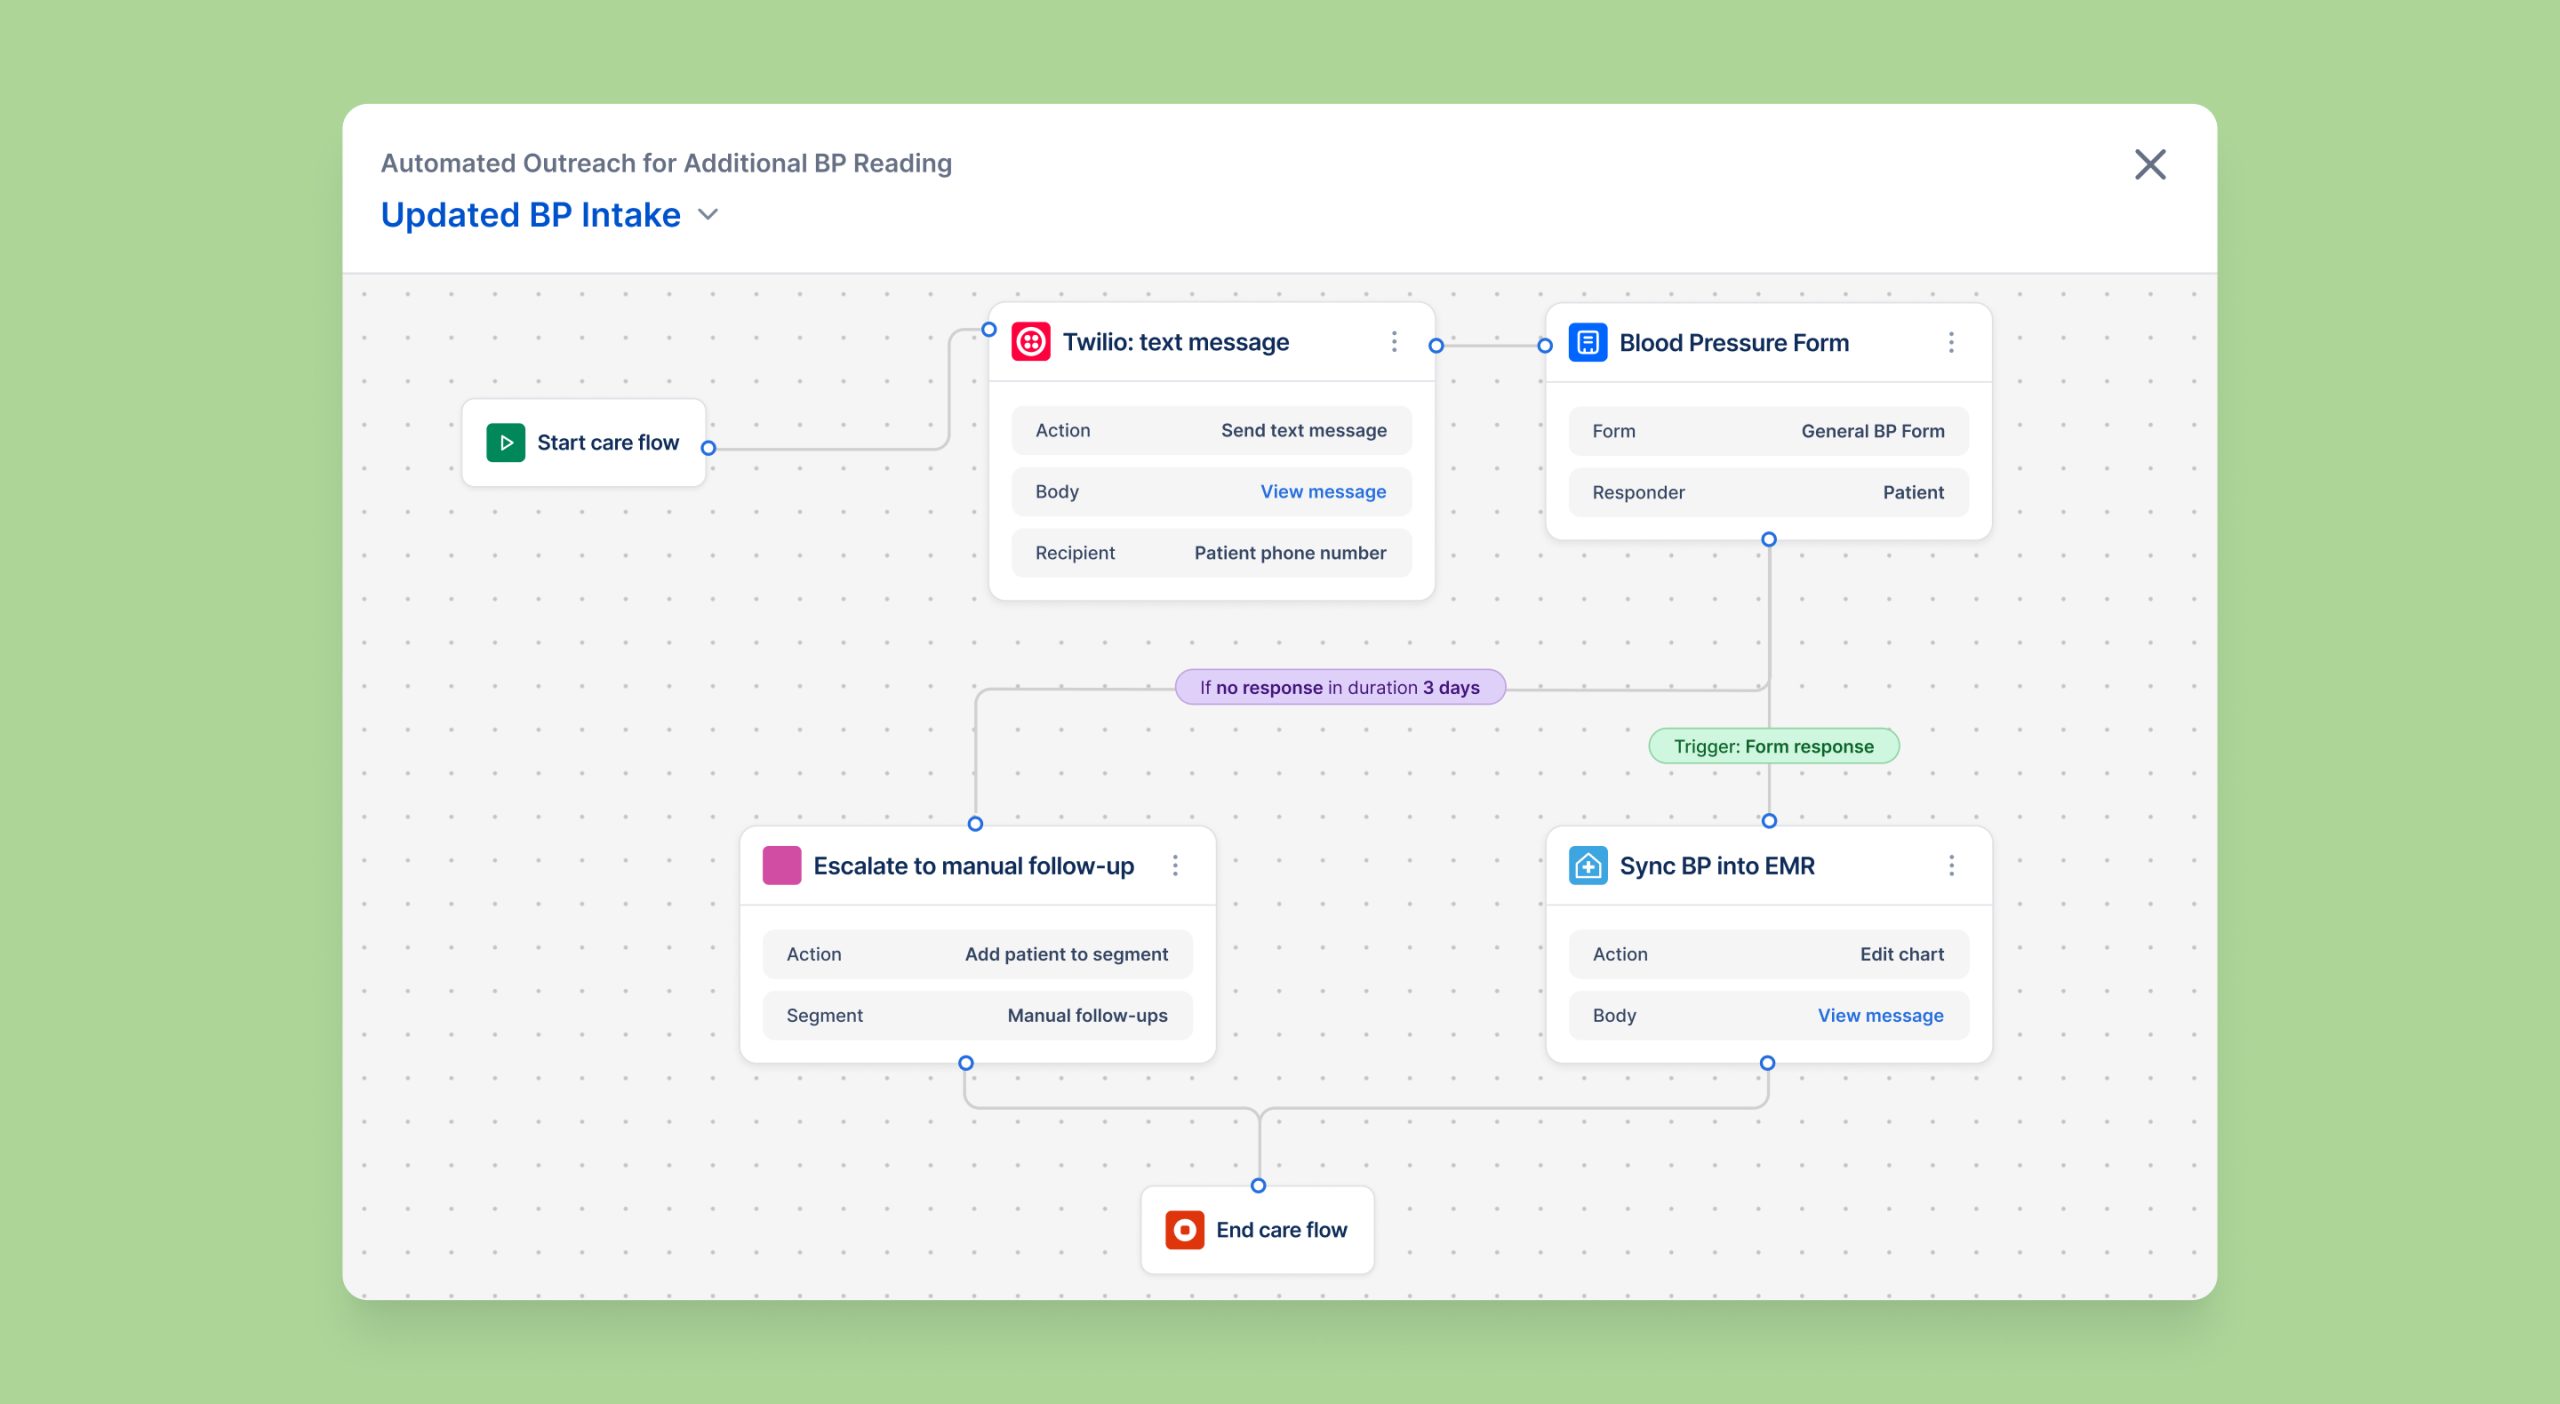Click the Blood Pressure Form bottom connector
The height and width of the screenshot is (1404, 2560).
tap(1769, 540)
